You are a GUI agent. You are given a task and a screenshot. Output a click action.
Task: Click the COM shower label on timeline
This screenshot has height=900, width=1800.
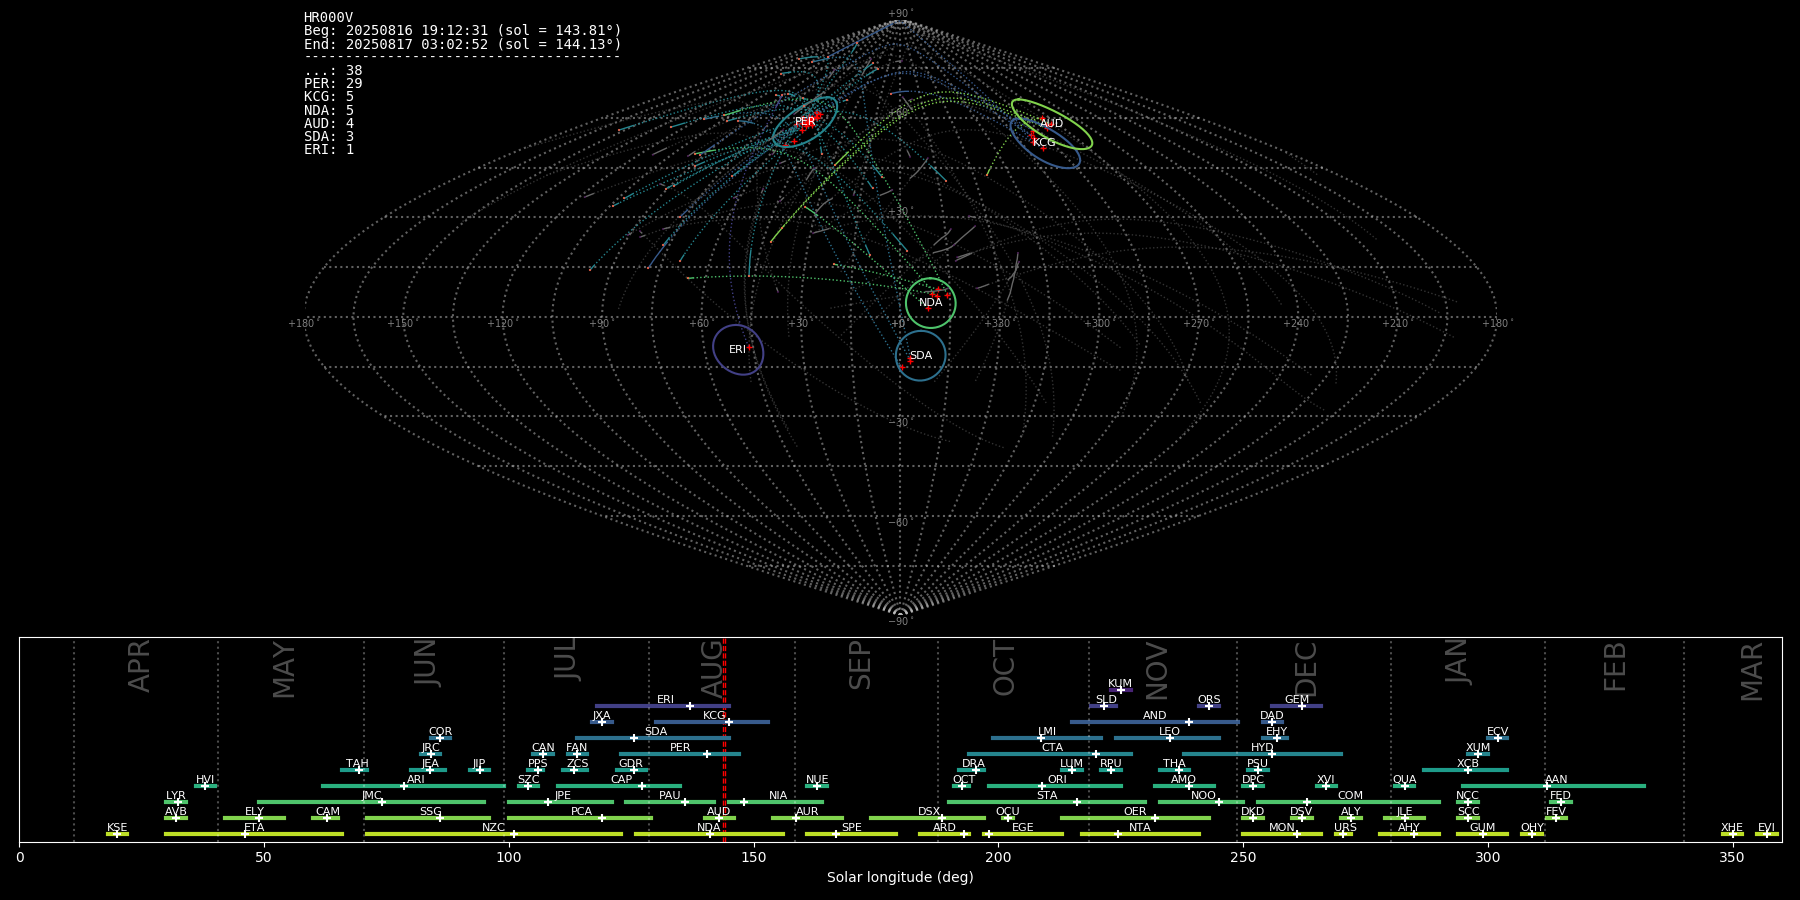click(1351, 796)
